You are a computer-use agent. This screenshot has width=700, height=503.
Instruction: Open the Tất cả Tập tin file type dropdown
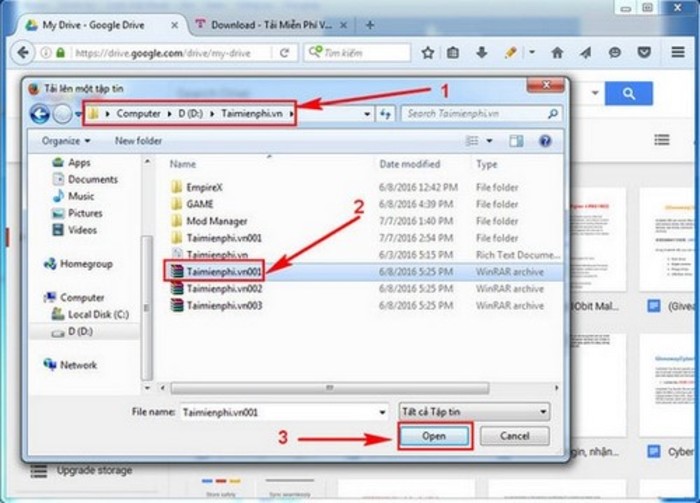pyautogui.click(x=474, y=412)
